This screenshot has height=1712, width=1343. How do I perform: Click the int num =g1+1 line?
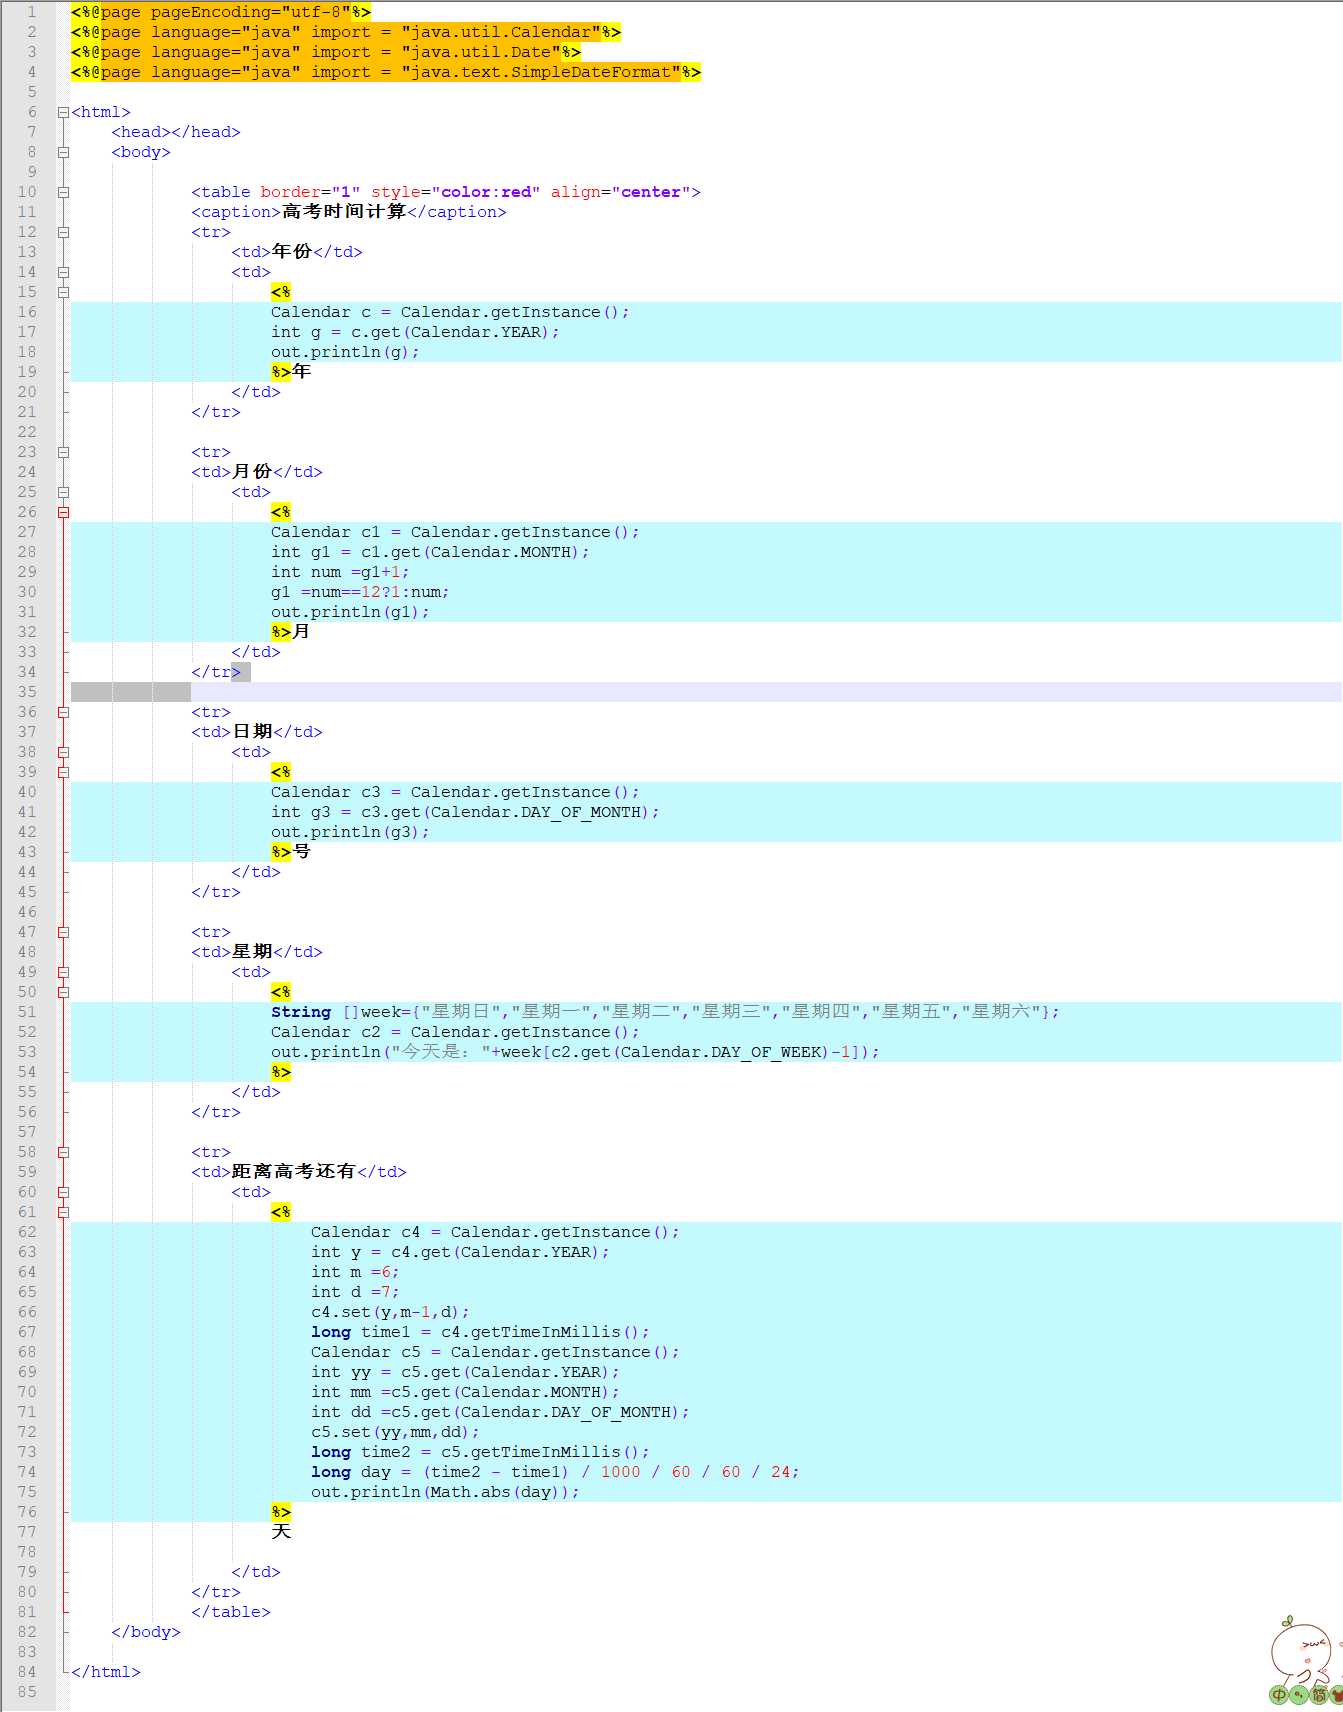(x=341, y=572)
